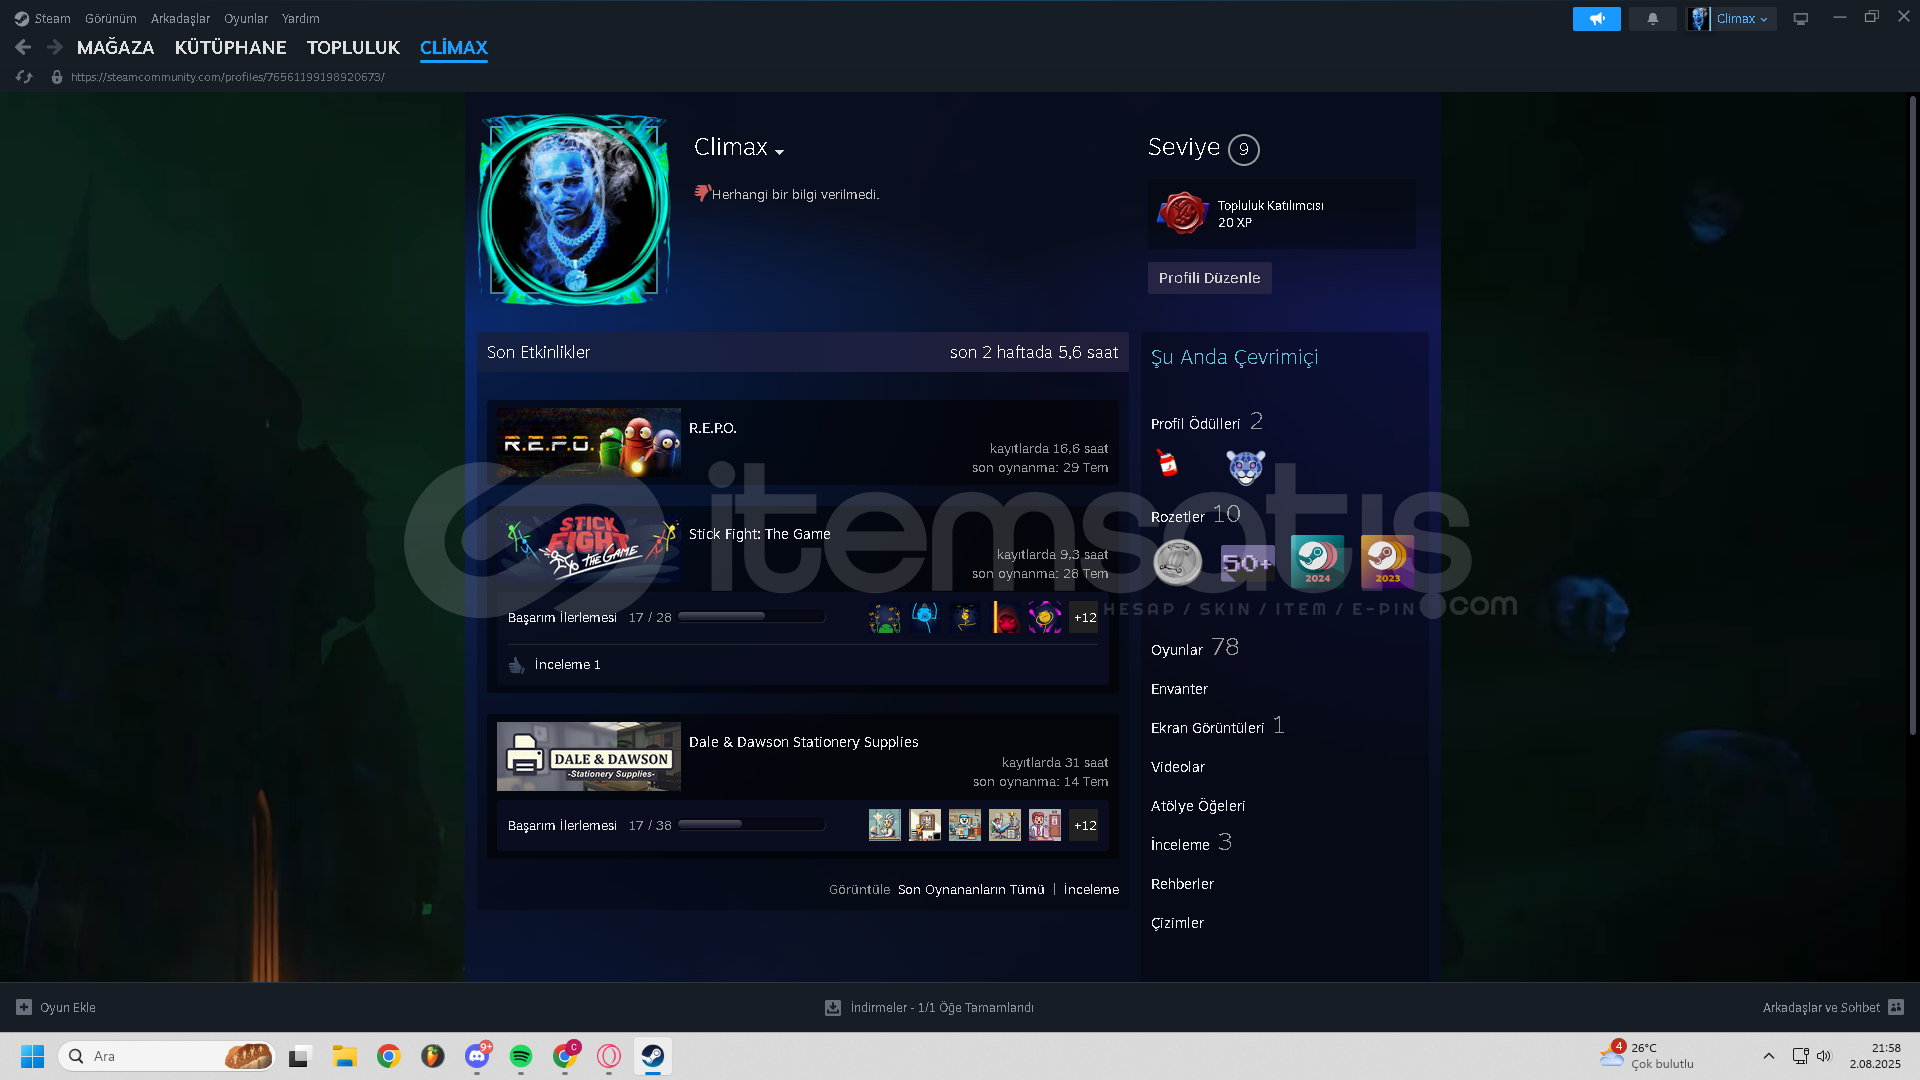This screenshot has height=1080, width=1920.
Task: Open the Görünüm menu
Action: [111, 19]
